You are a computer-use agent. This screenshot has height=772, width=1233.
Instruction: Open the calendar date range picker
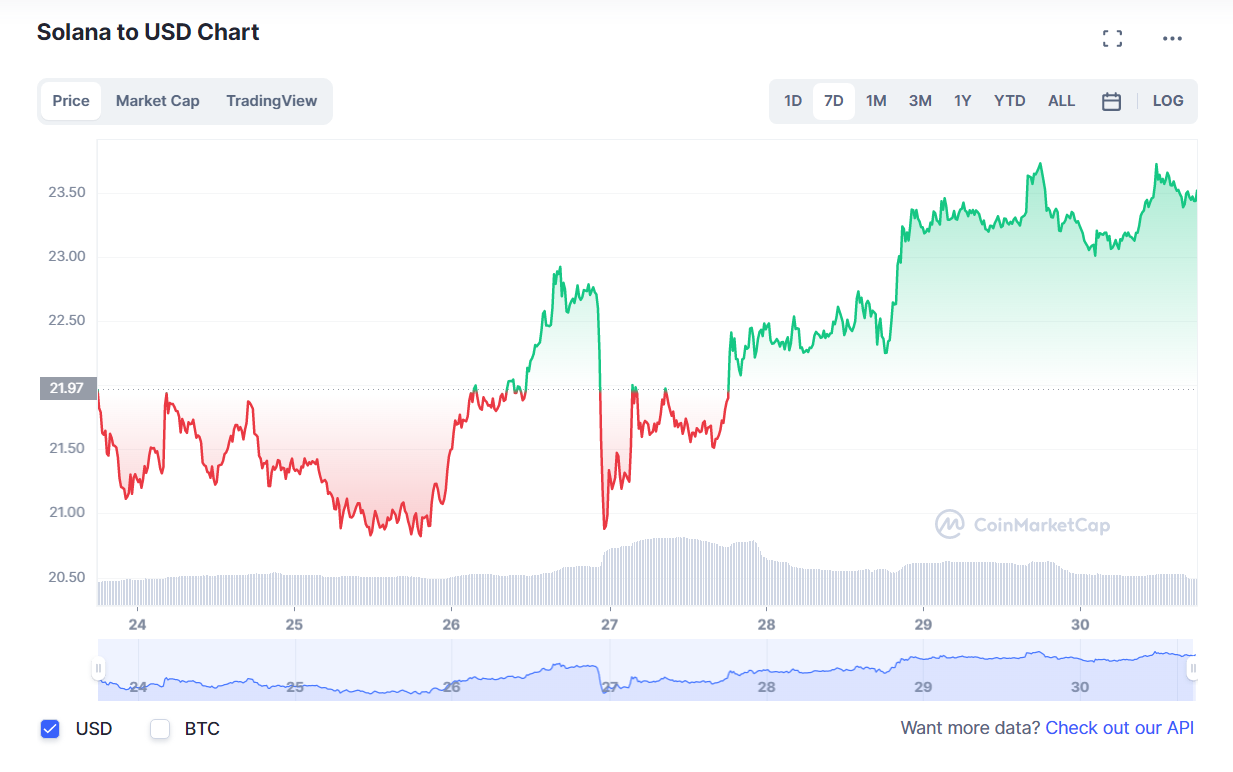(1111, 101)
